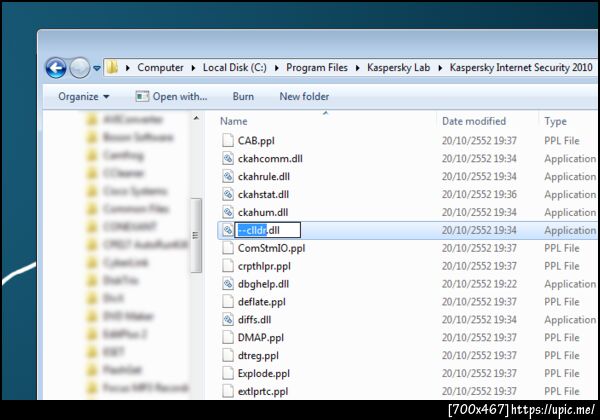Click the ckahrule.dll file name
The image size is (600, 420).
click(x=264, y=176)
